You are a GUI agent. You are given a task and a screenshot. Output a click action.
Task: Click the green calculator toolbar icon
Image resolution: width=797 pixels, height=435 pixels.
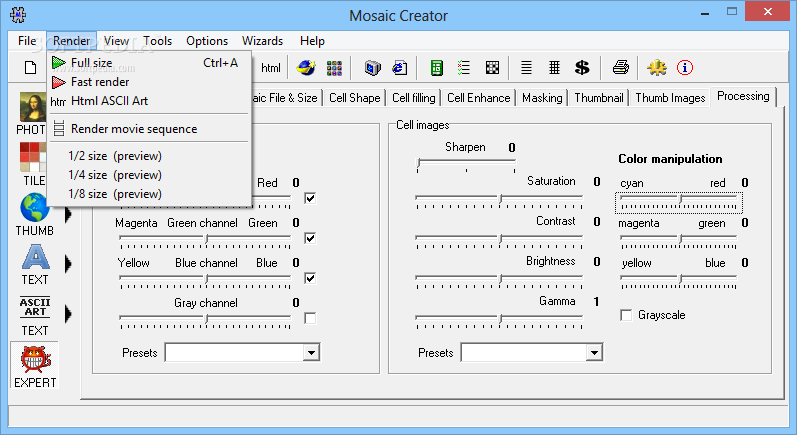pyautogui.click(x=437, y=68)
